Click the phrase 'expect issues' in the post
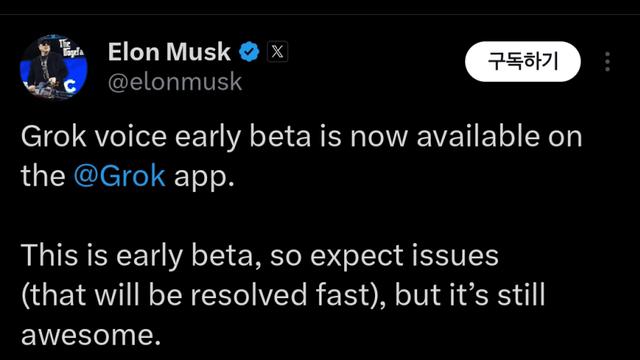The image size is (640, 360). pos(404,256)
